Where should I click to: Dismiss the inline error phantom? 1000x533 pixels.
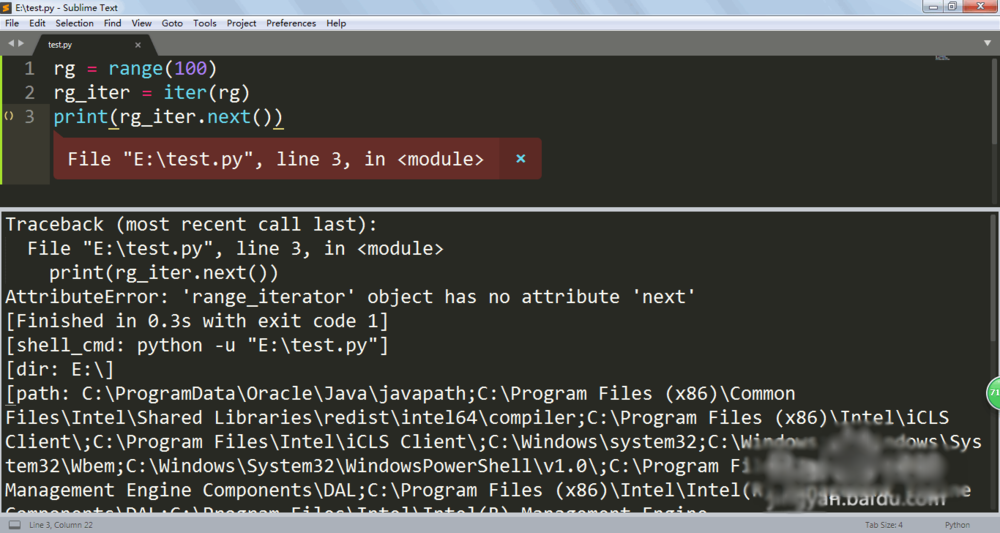tap(520, 159)
